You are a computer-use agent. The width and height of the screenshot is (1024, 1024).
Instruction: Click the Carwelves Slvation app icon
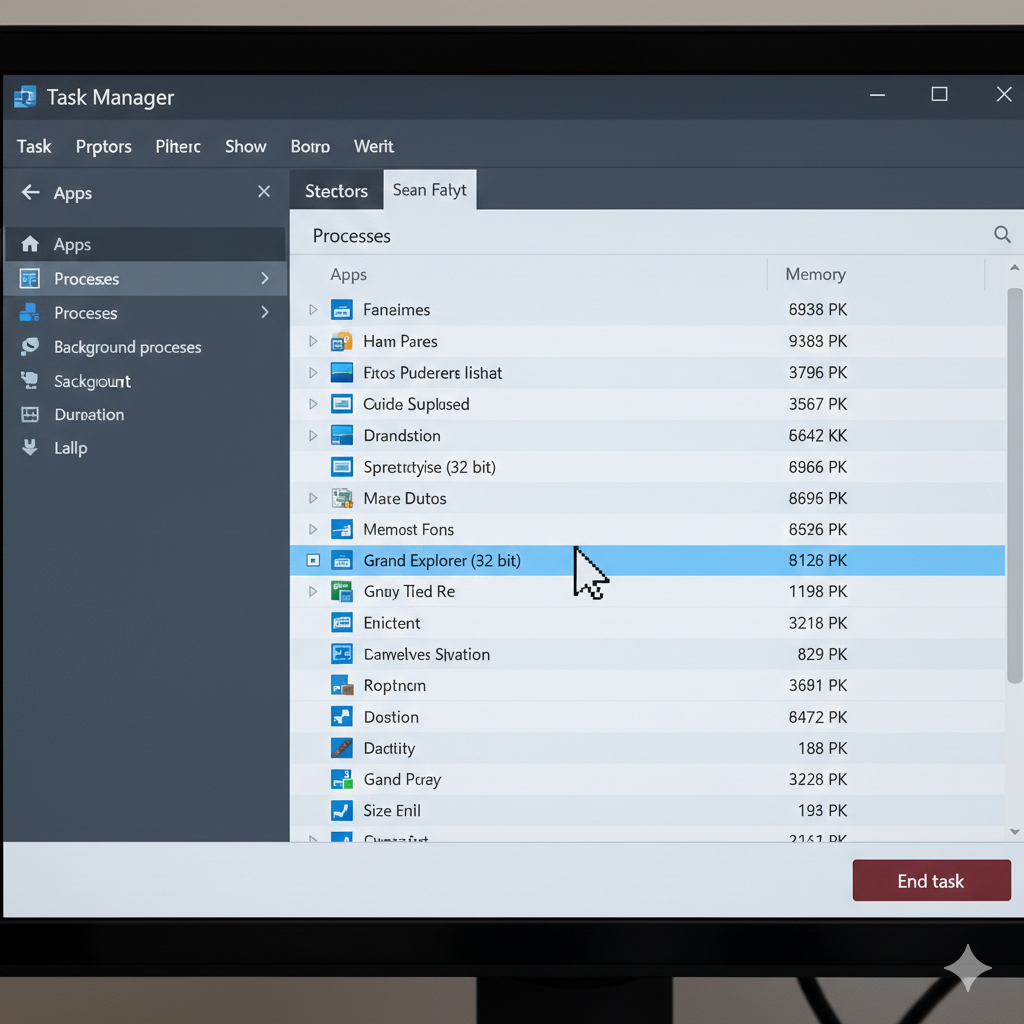click(342, 654)
